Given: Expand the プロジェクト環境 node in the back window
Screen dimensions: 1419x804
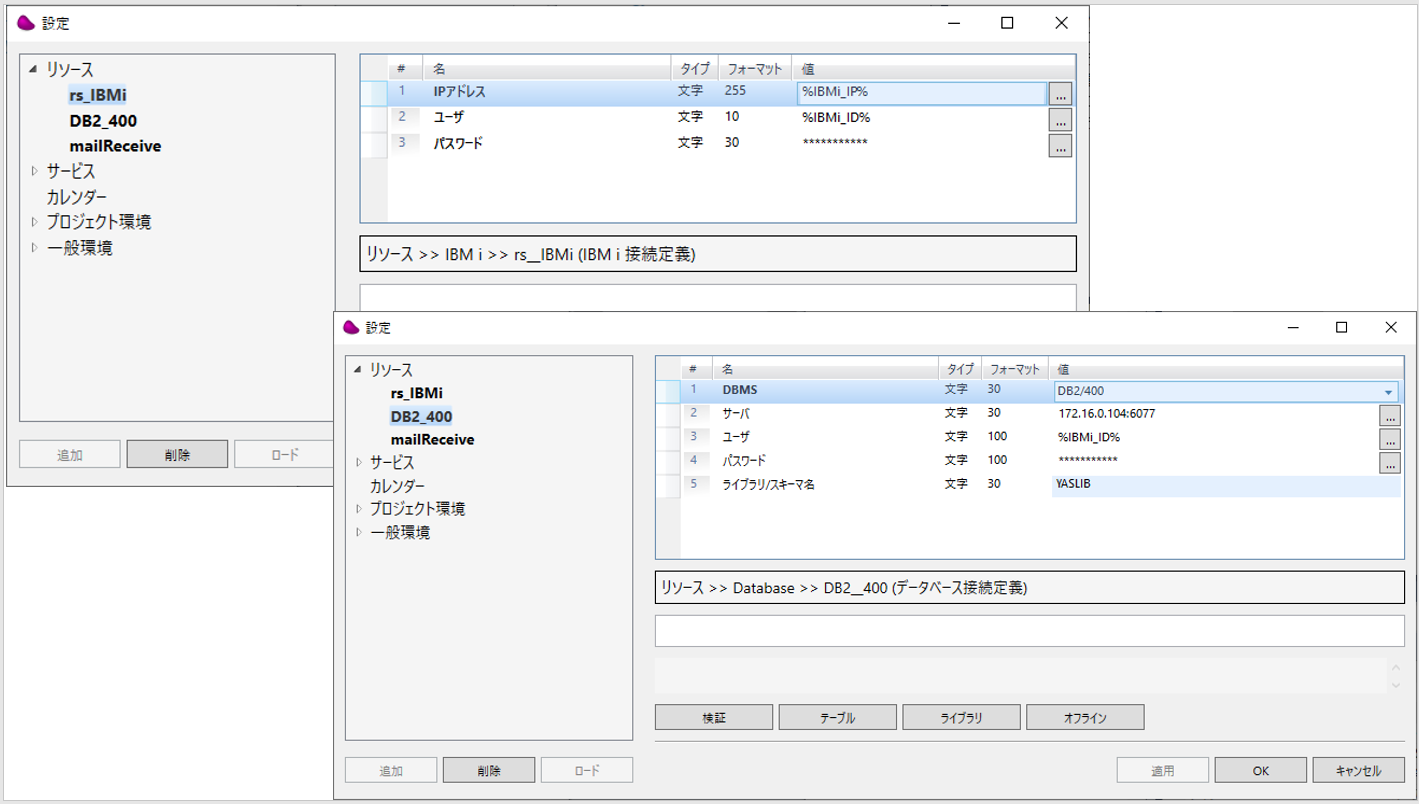Looking at the screenshot, I should pyautogui.click(x=34, y=222).
